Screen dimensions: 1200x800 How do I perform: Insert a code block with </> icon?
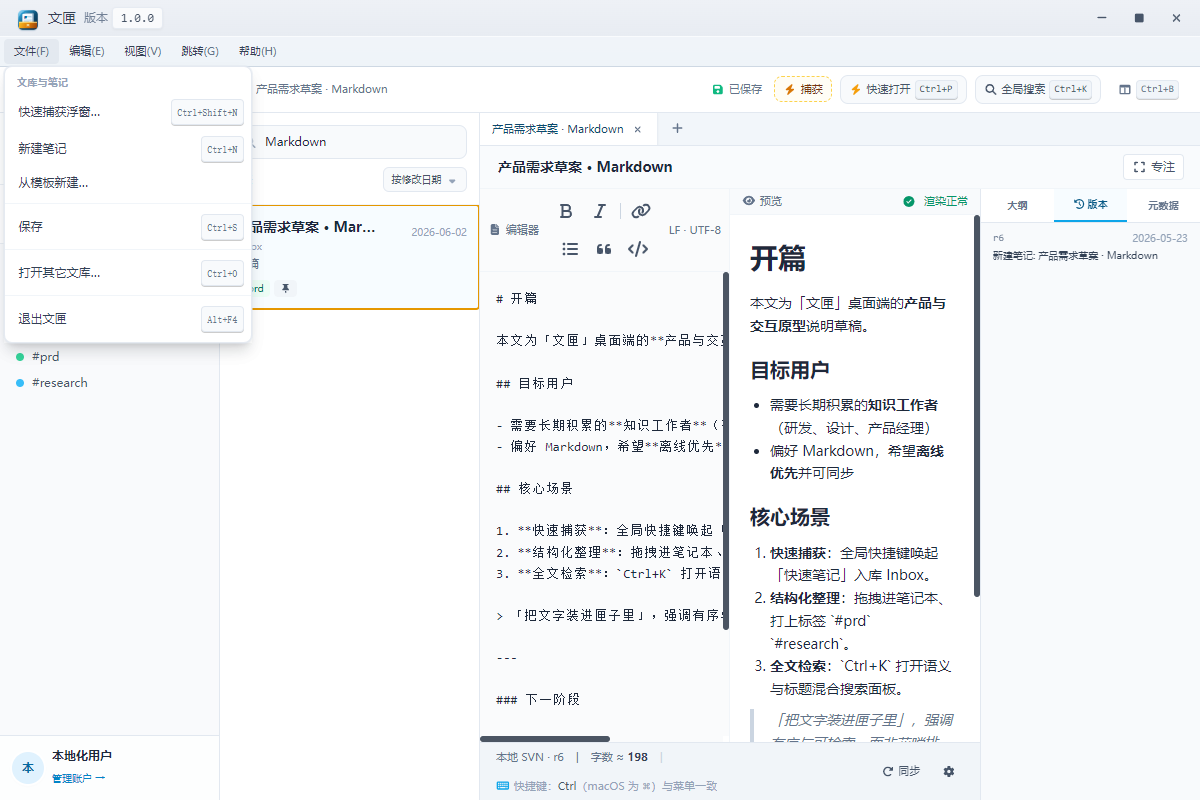638,249
